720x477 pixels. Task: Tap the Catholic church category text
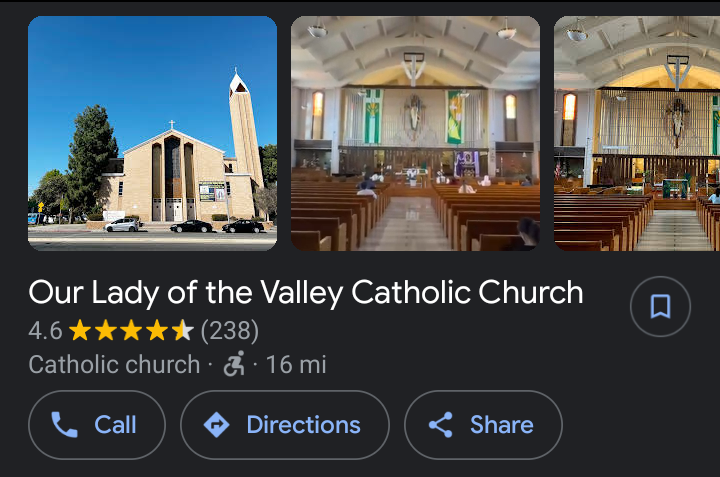tap(114, 365)
